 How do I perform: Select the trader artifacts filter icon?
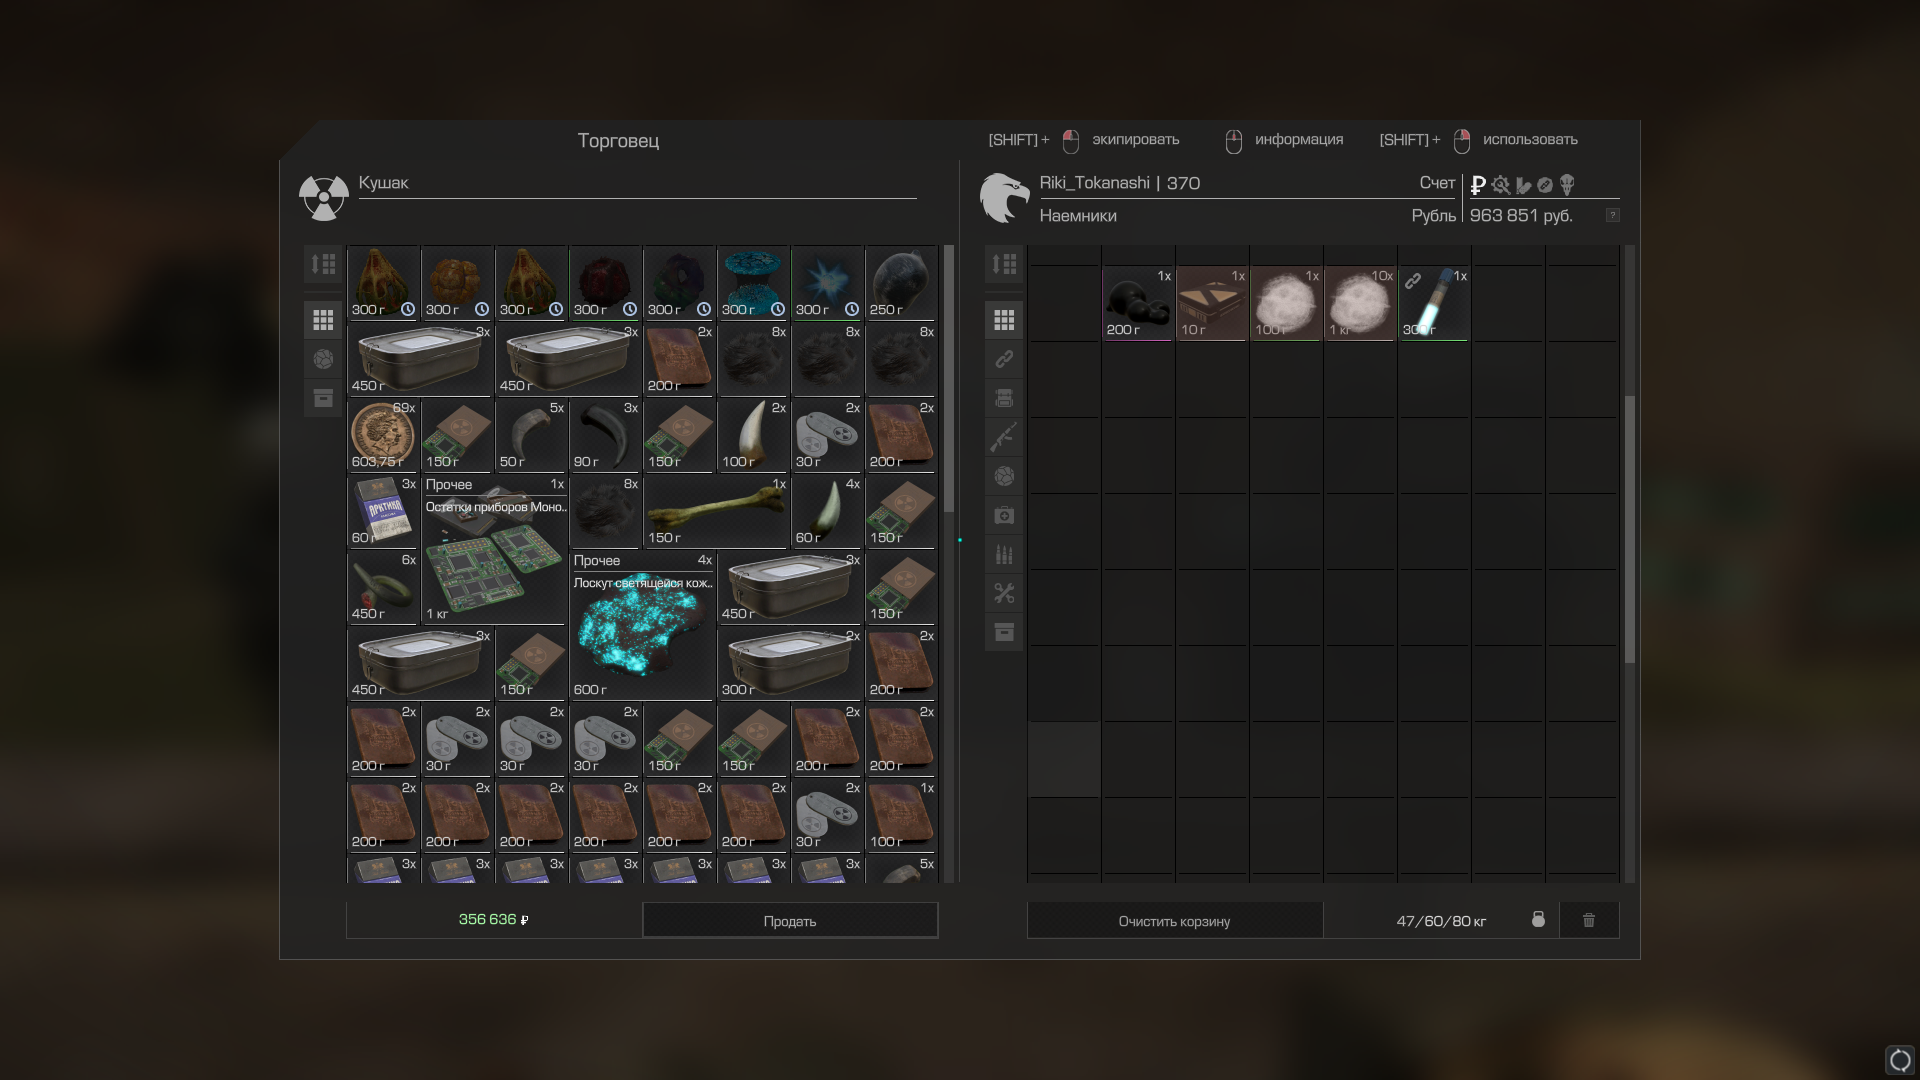(x=323, y=359)
